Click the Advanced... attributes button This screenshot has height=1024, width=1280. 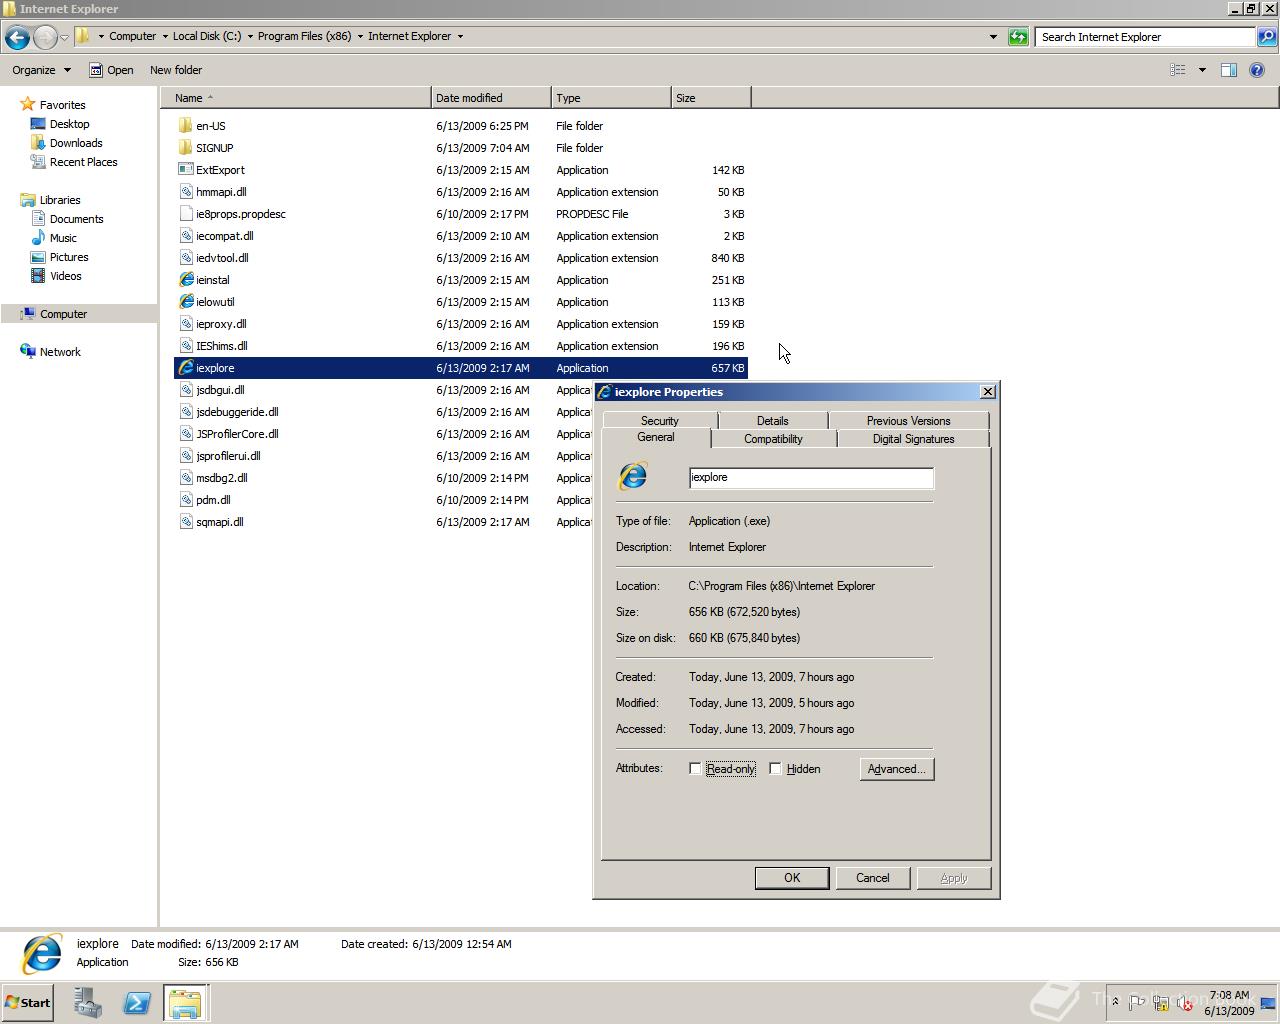(x=897, y=769)
